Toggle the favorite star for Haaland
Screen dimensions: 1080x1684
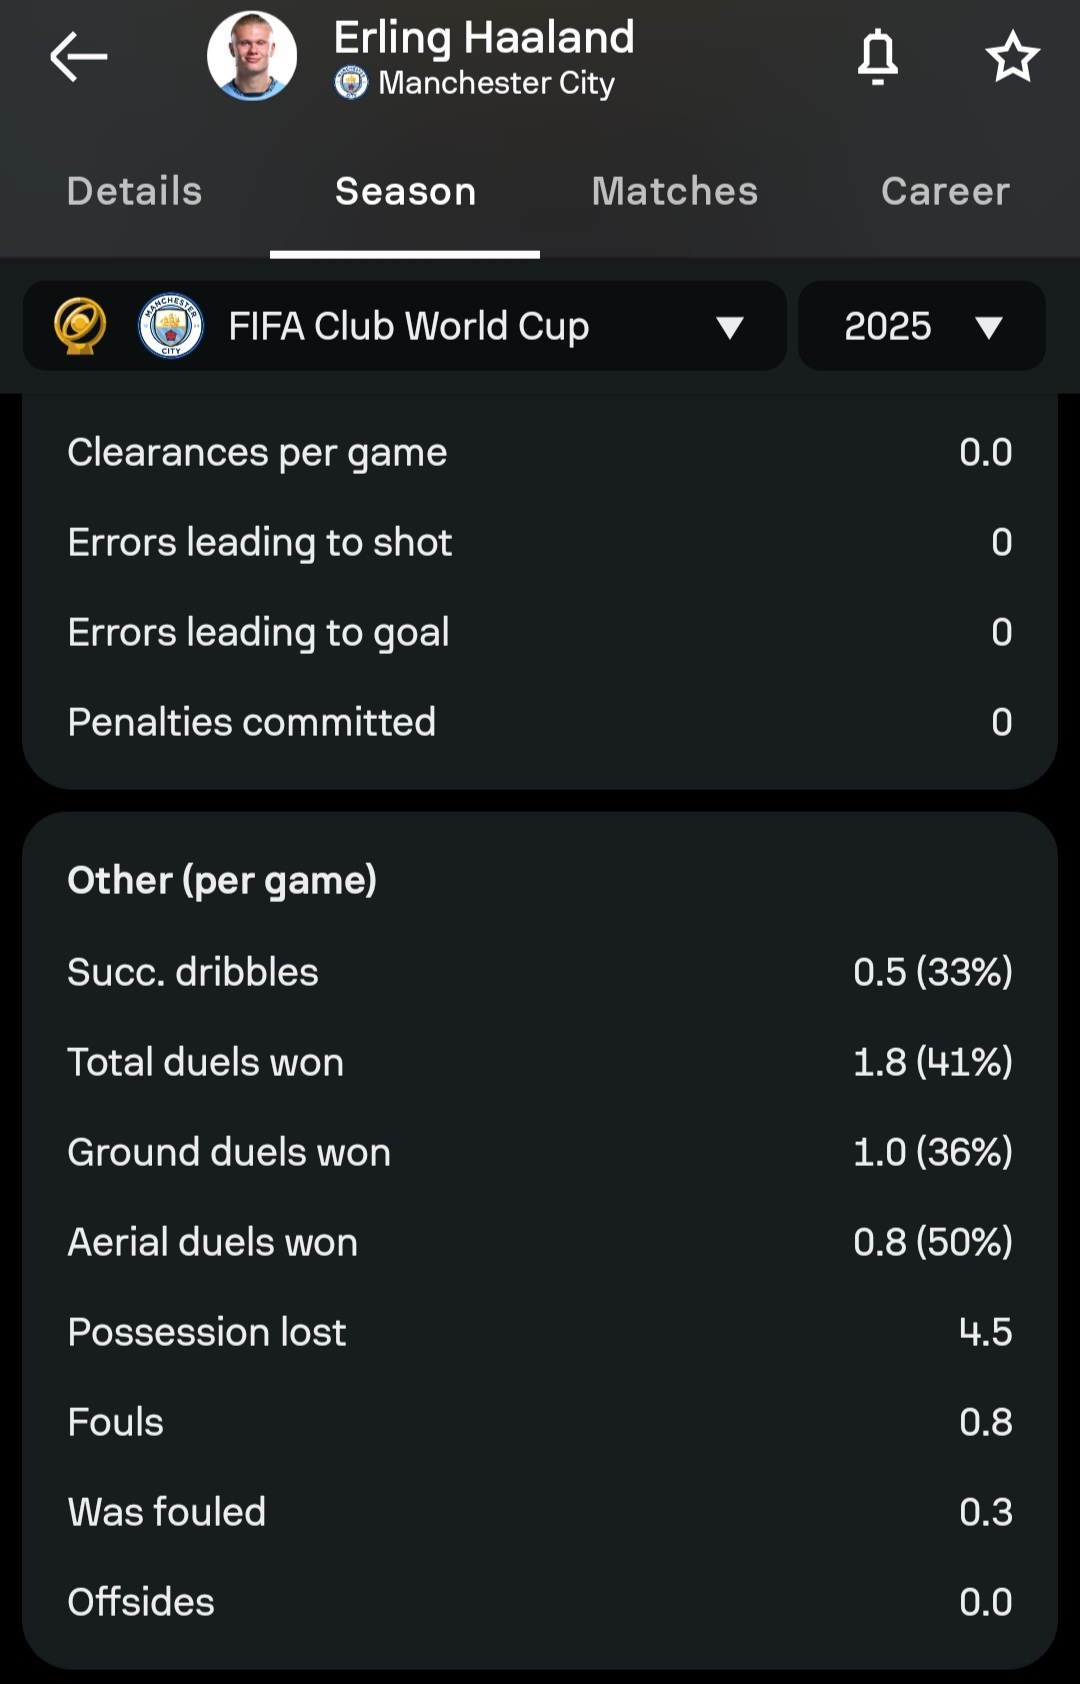click(1012, 56)
